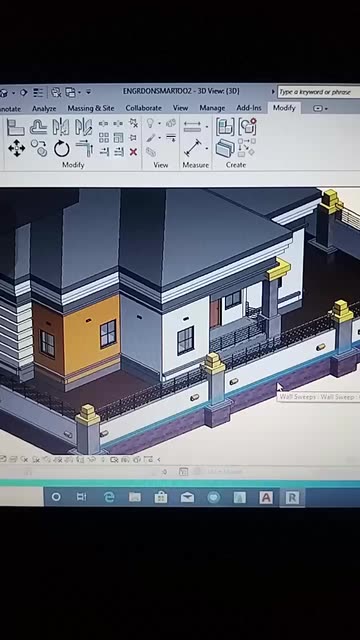Select the Array tool

(x=104, y=138)
